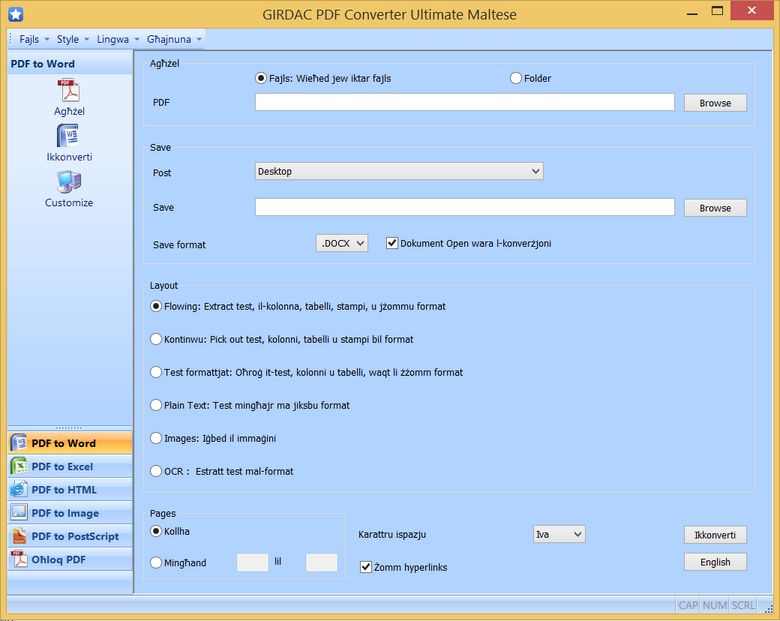Switch to PDF to HTML tab
The image size is (780, 621).
click(70, 490)
